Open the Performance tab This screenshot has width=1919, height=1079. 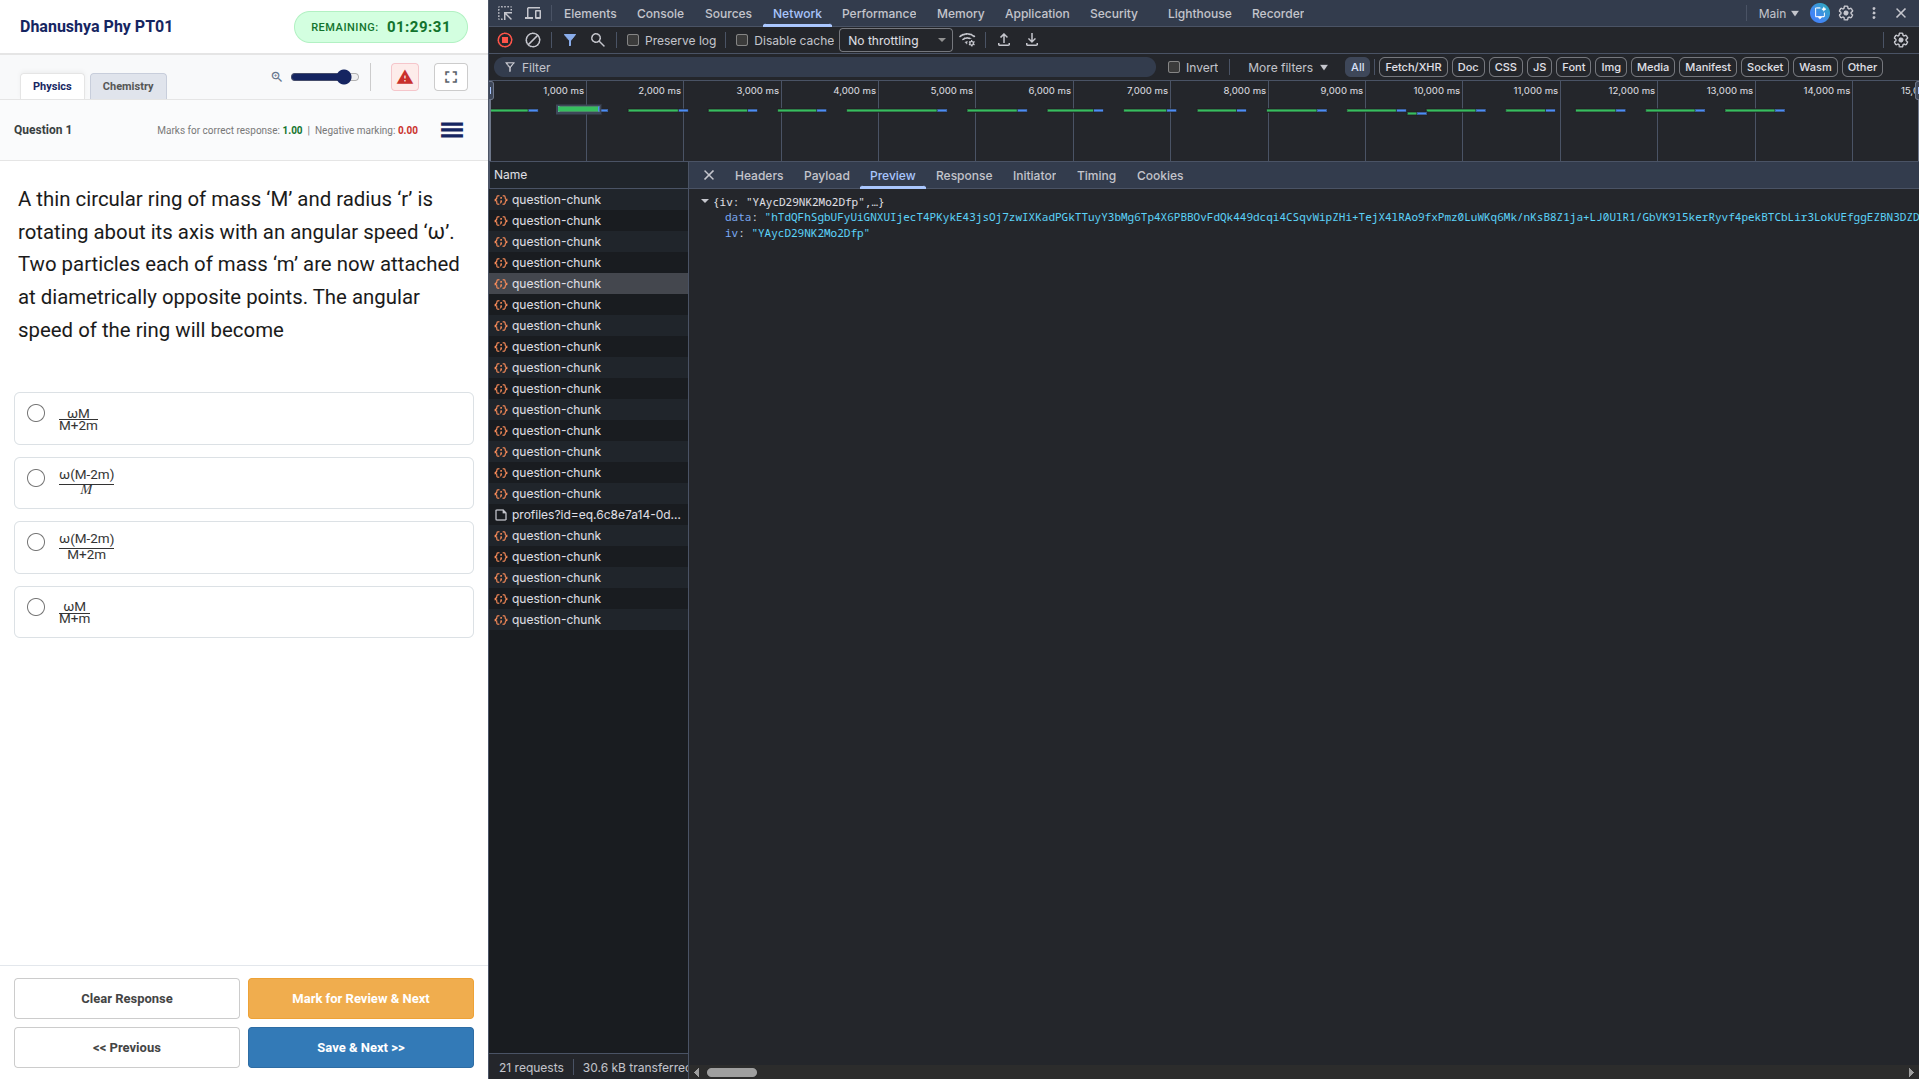[879, 13]
